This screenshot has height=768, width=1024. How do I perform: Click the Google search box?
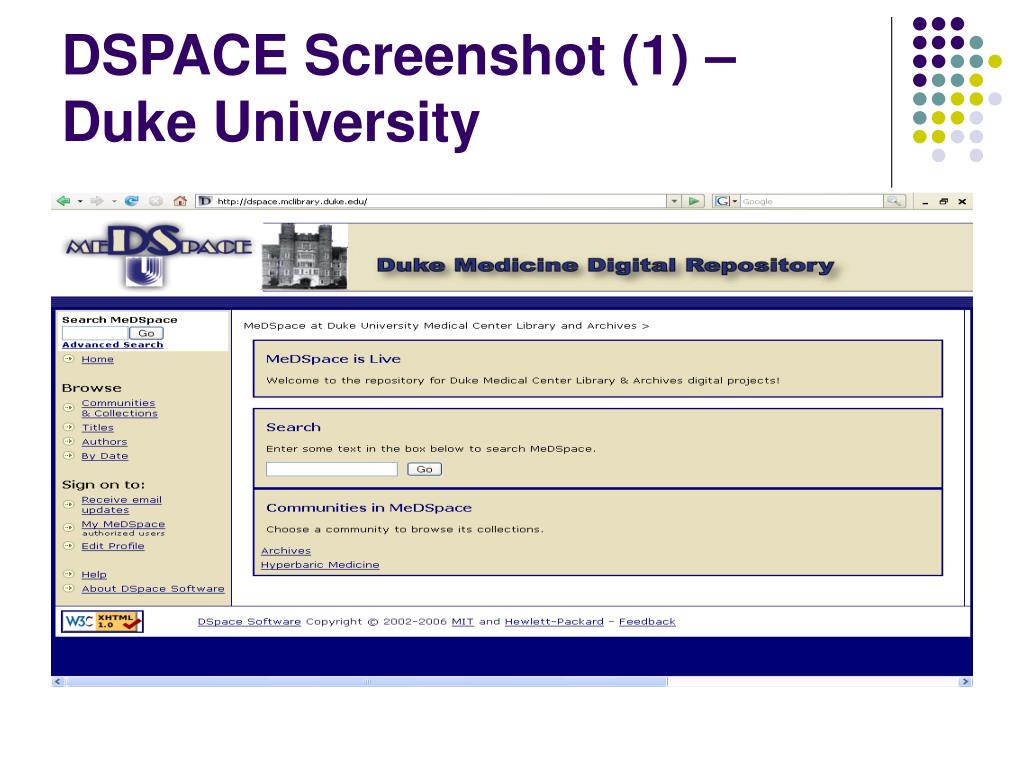click(811, 201)
